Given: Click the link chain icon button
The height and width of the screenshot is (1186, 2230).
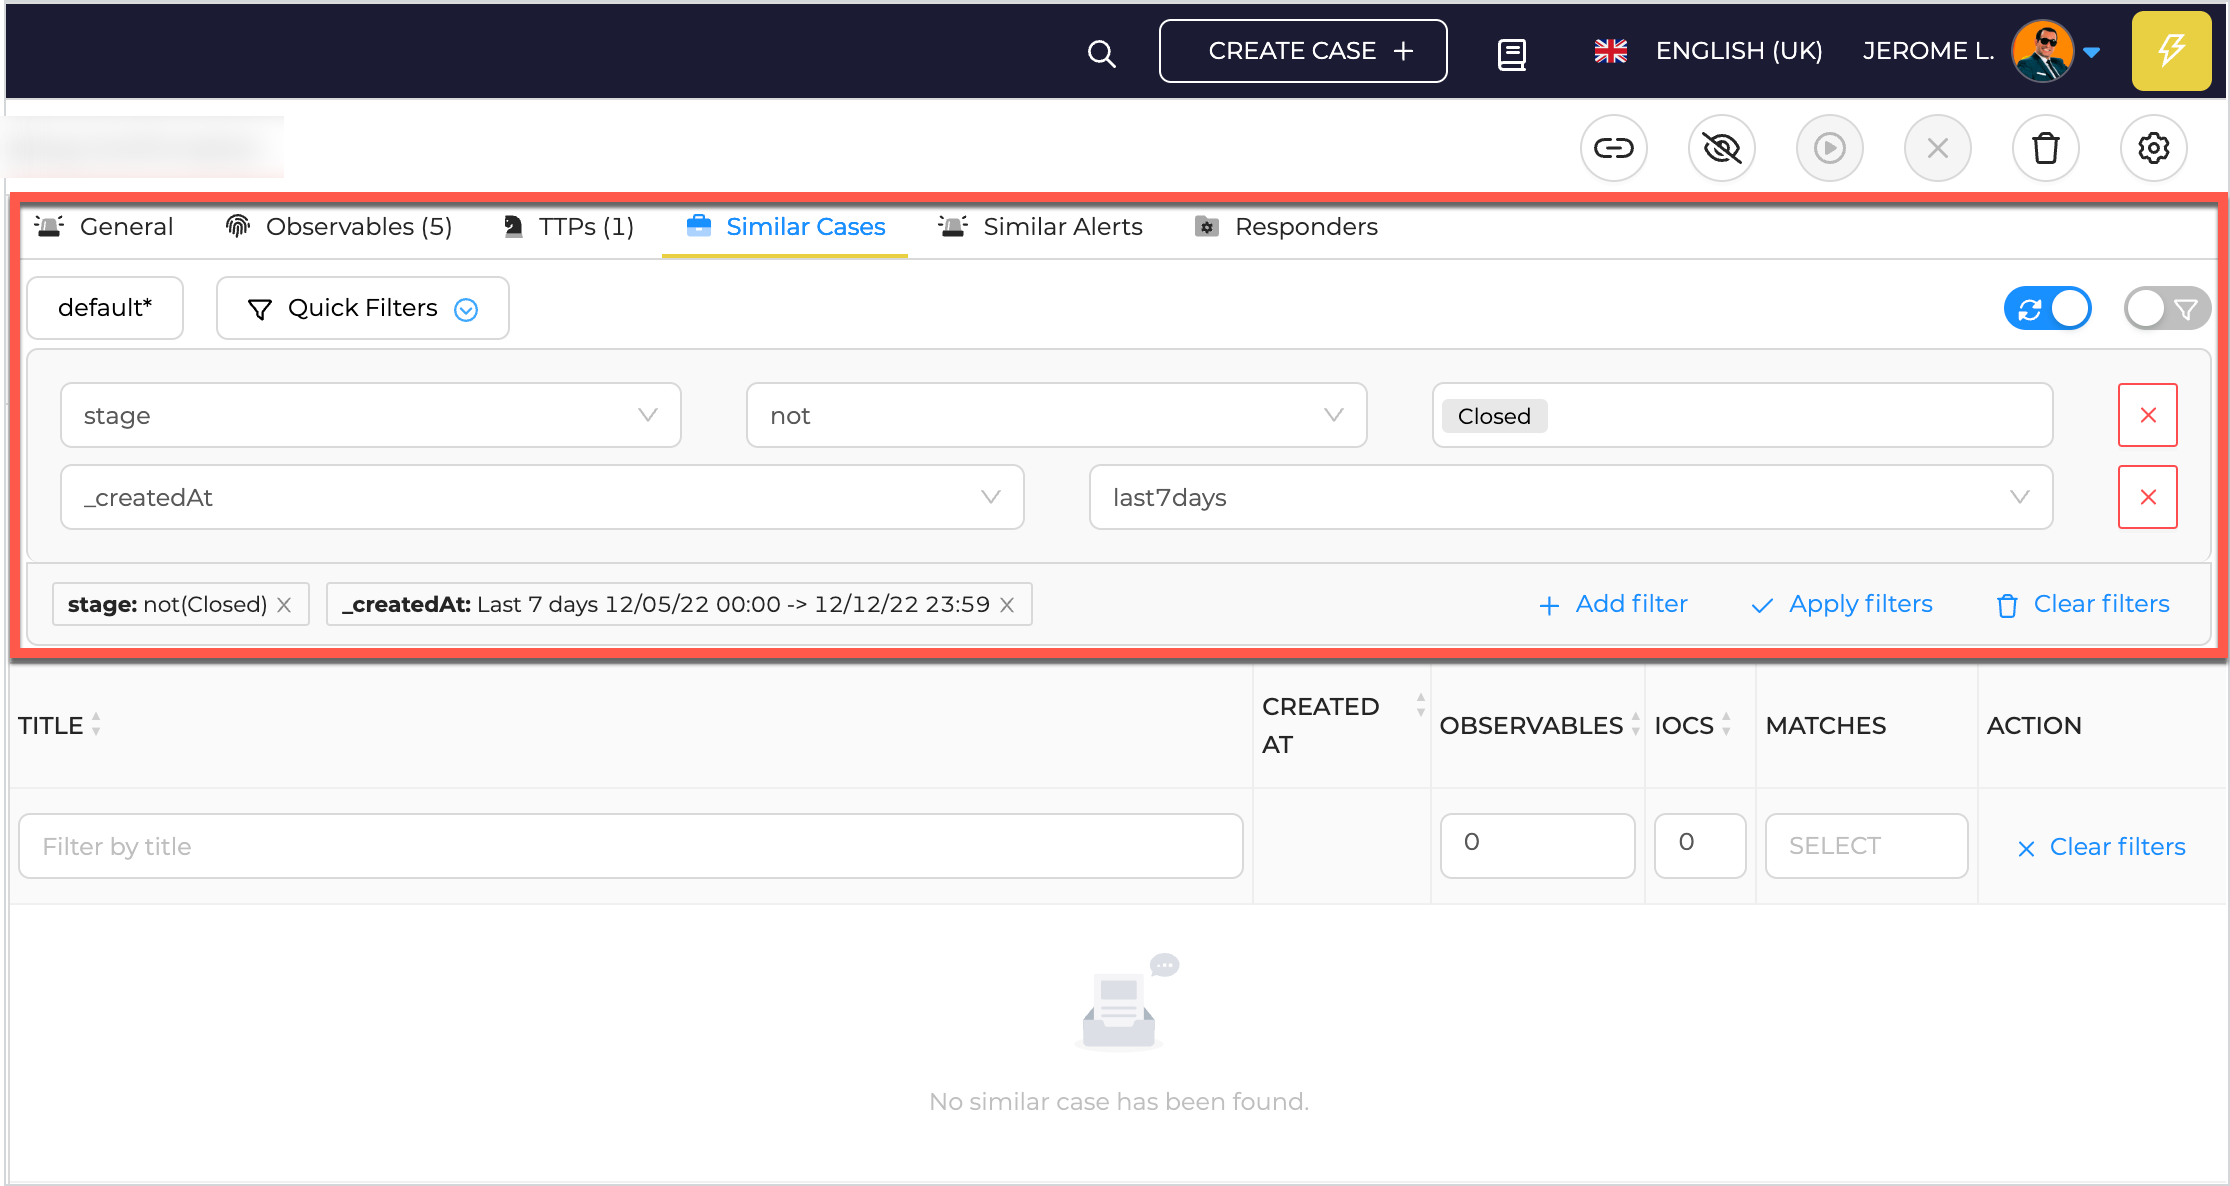Looking at the screenshot, I should [x=1613, y=148].
